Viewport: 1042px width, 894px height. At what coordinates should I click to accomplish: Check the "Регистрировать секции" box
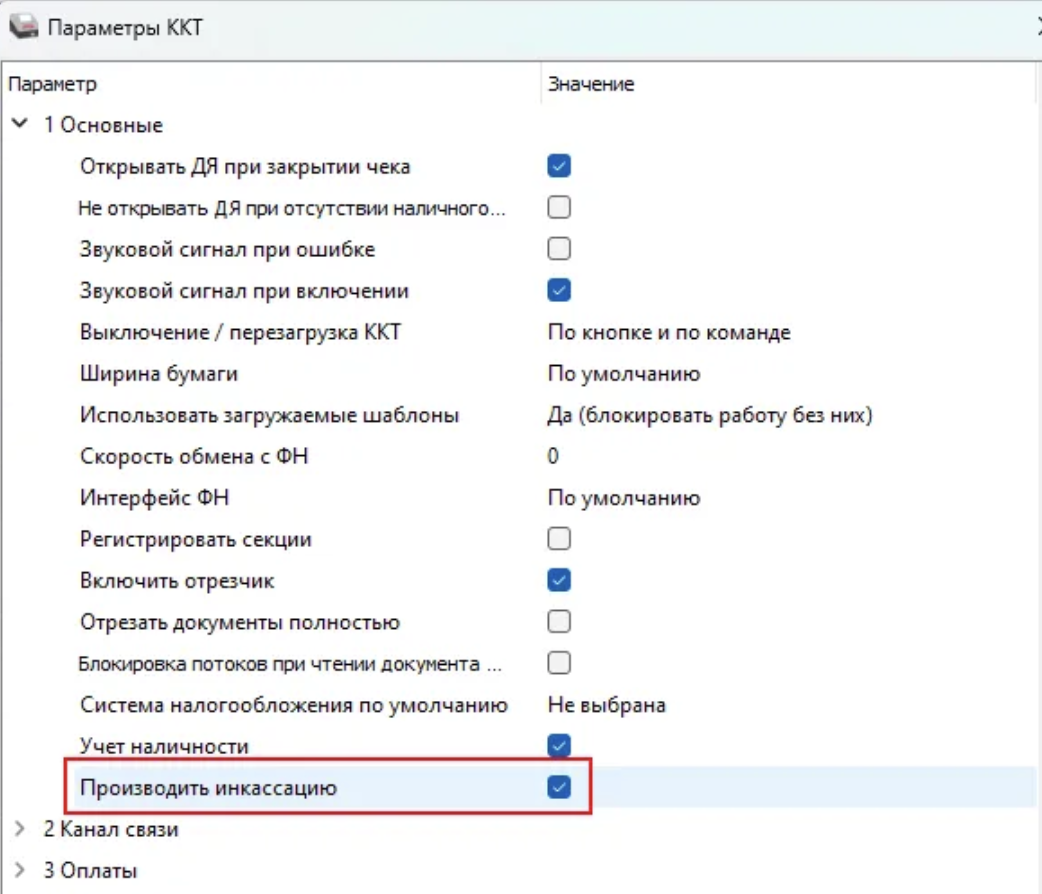559,539
